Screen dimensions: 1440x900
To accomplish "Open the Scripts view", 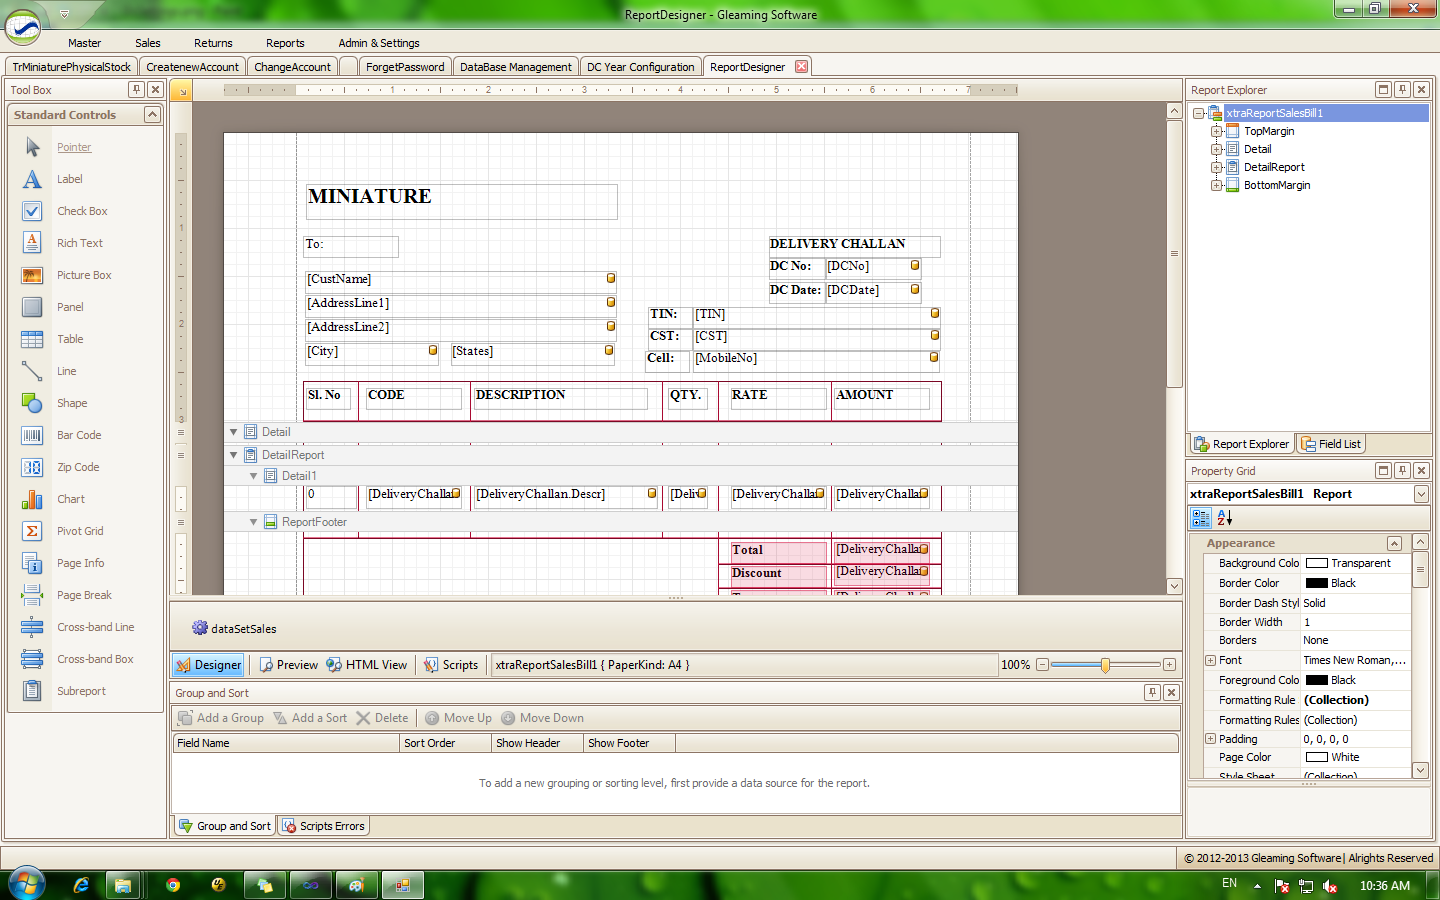I will point(451,665).
